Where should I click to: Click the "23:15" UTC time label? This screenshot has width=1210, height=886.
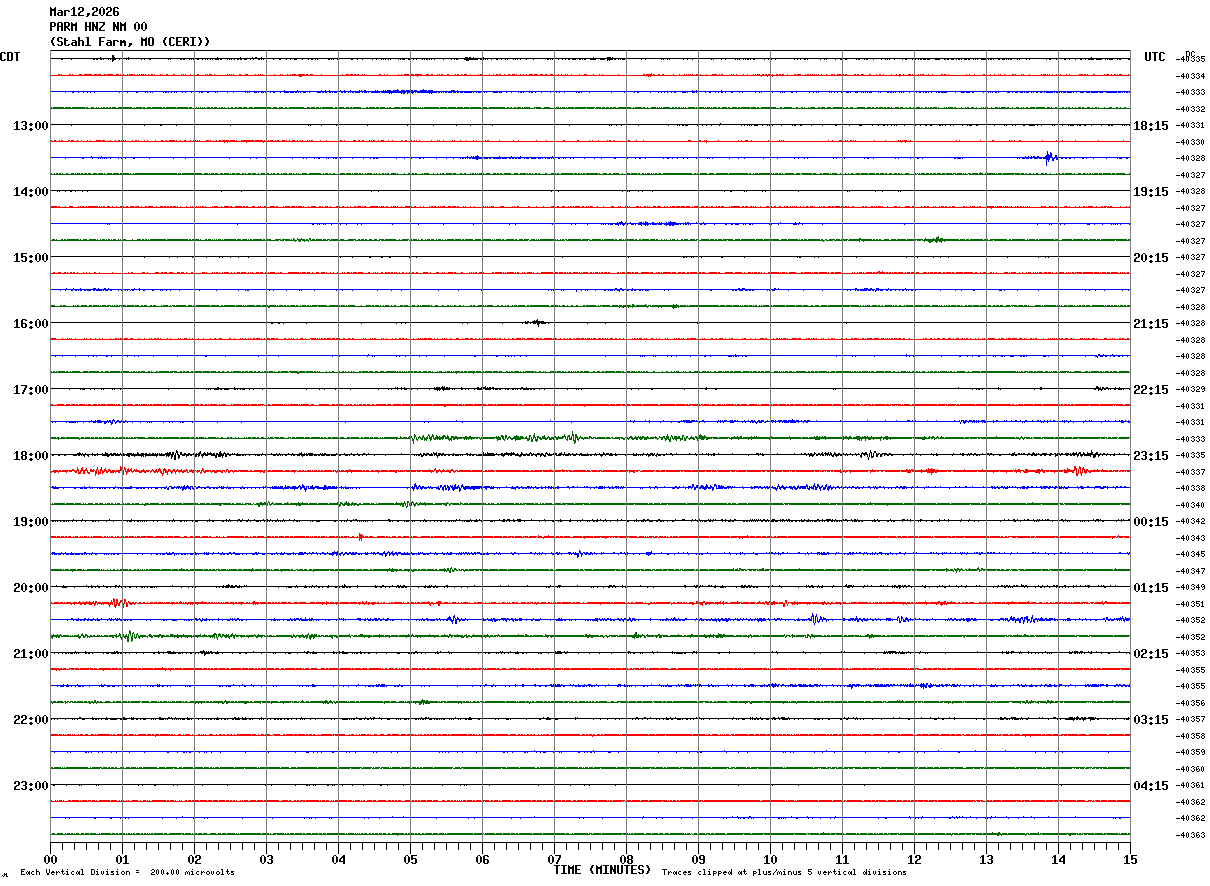(1151, 455)
